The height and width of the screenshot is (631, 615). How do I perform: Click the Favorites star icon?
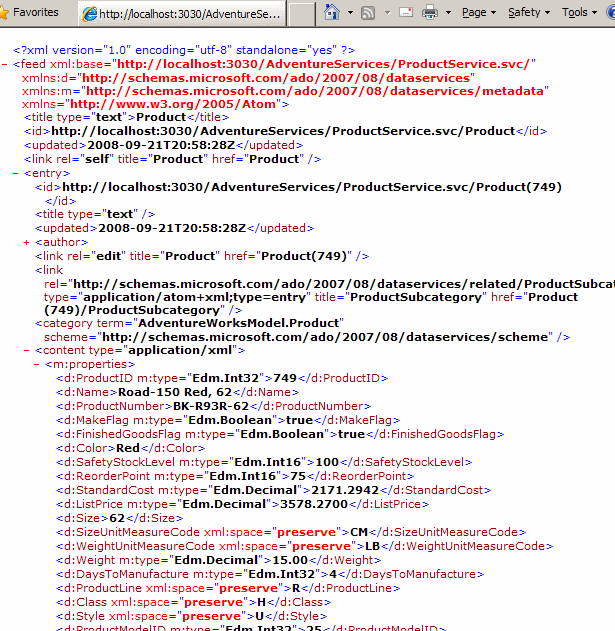click(x=6, y=12)
